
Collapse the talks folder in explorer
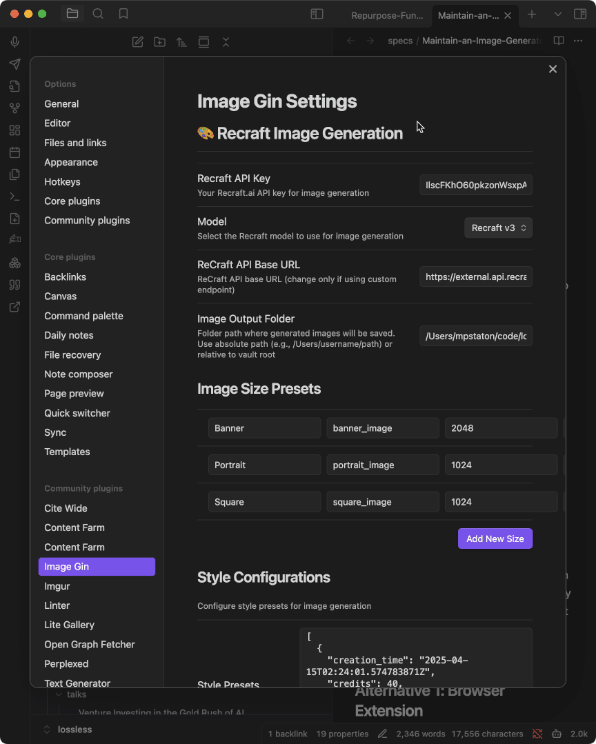[x=59, y=694]
